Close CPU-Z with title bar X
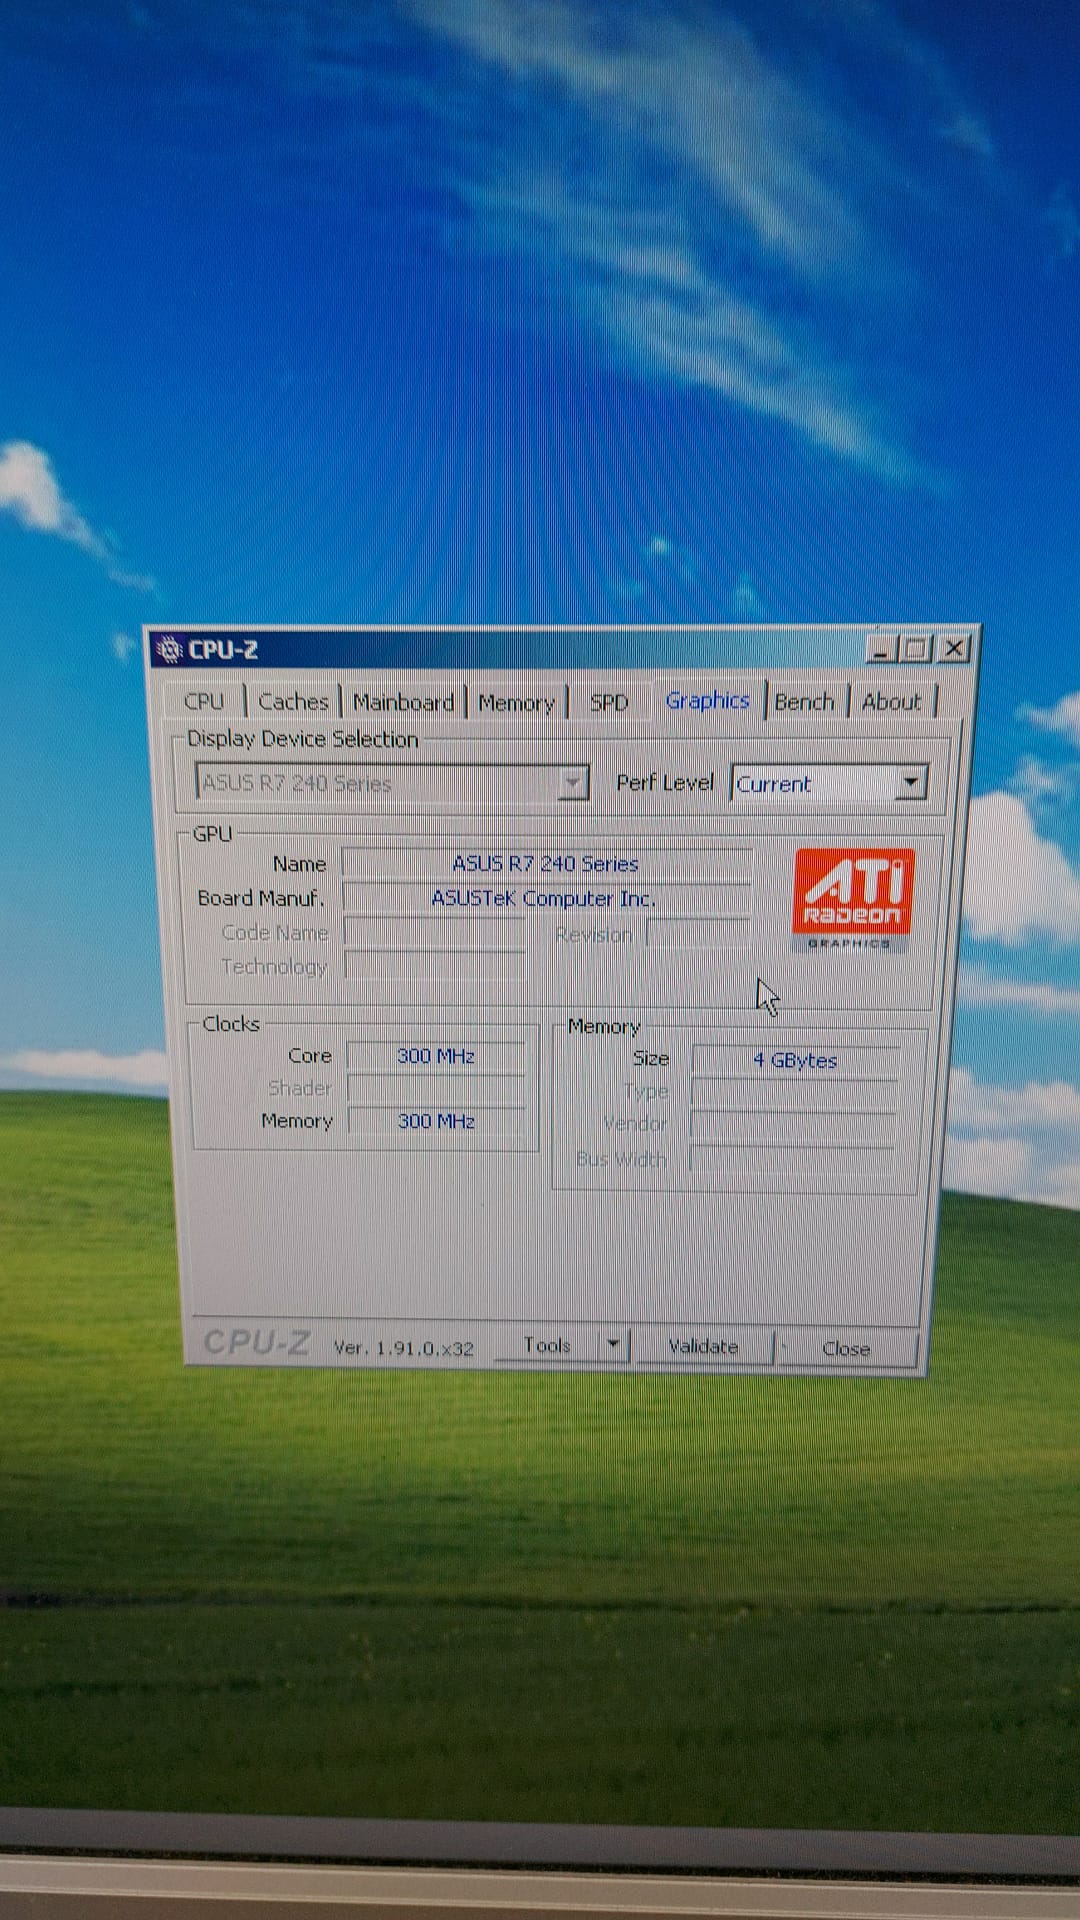This screenshot has width=1080, height=1920. (954, 649)
